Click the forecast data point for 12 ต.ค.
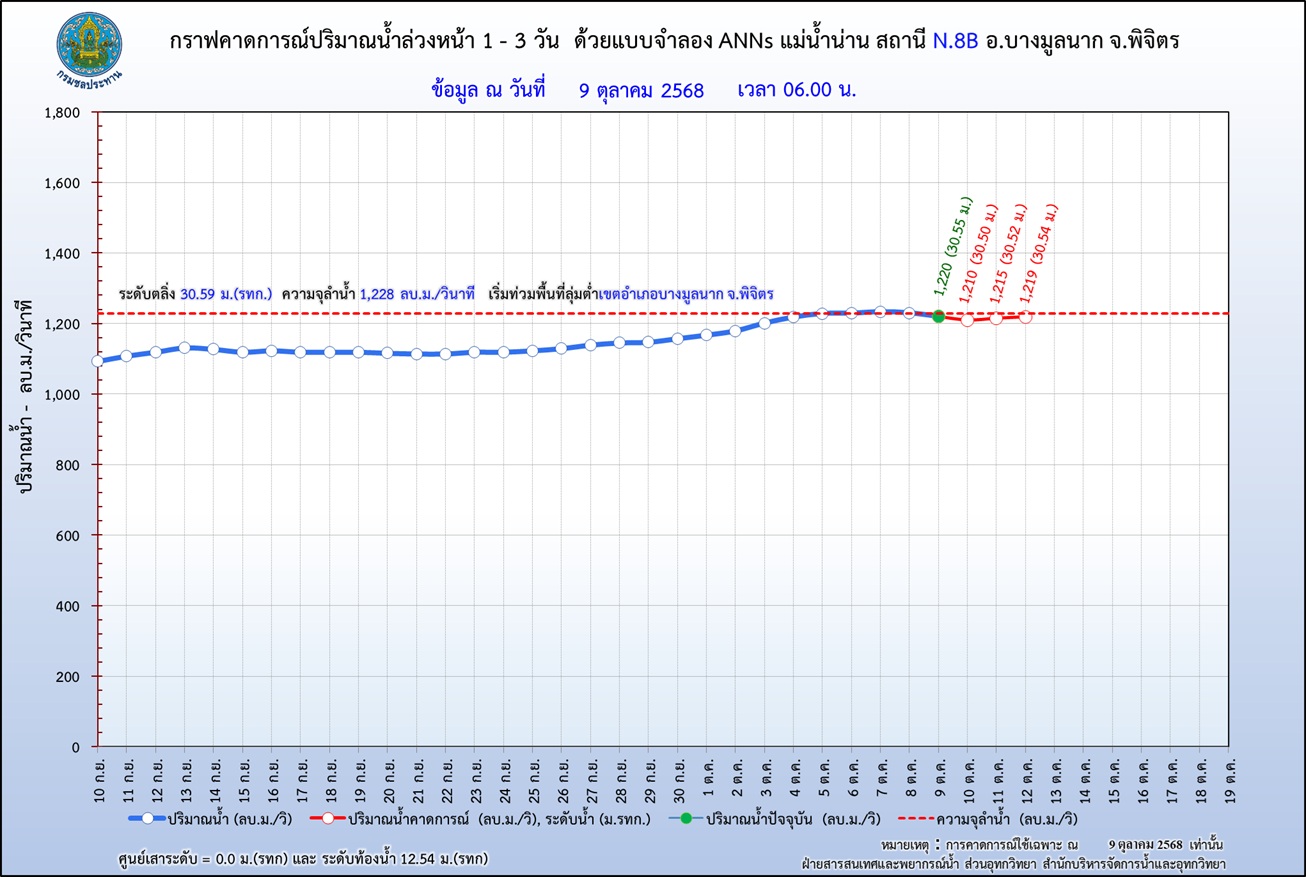Screen dimensions: 1306x877 pyautogui.click(x=1025, y=317)
